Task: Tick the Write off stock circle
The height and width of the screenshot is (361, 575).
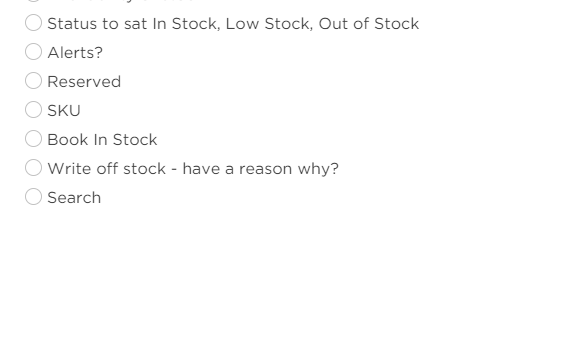Action: tap(33, 168)
